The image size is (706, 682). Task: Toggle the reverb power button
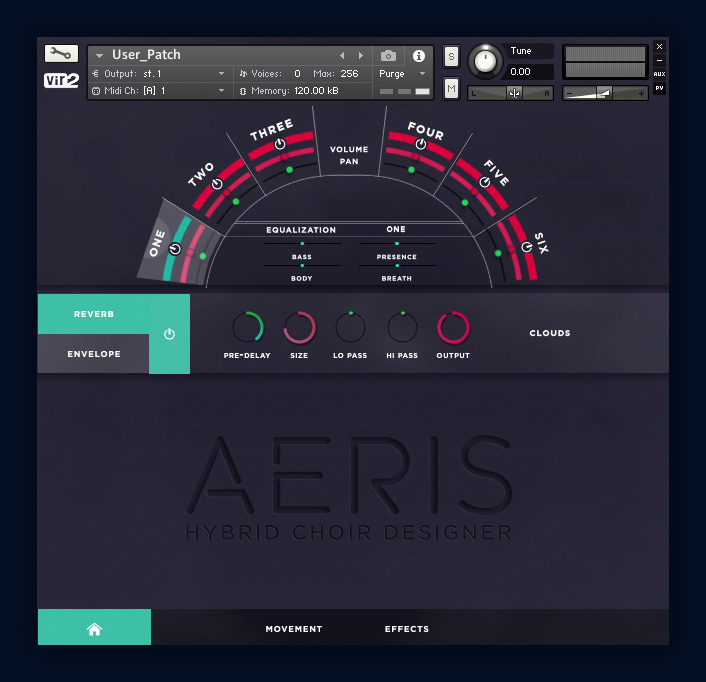tap(169, 334)
